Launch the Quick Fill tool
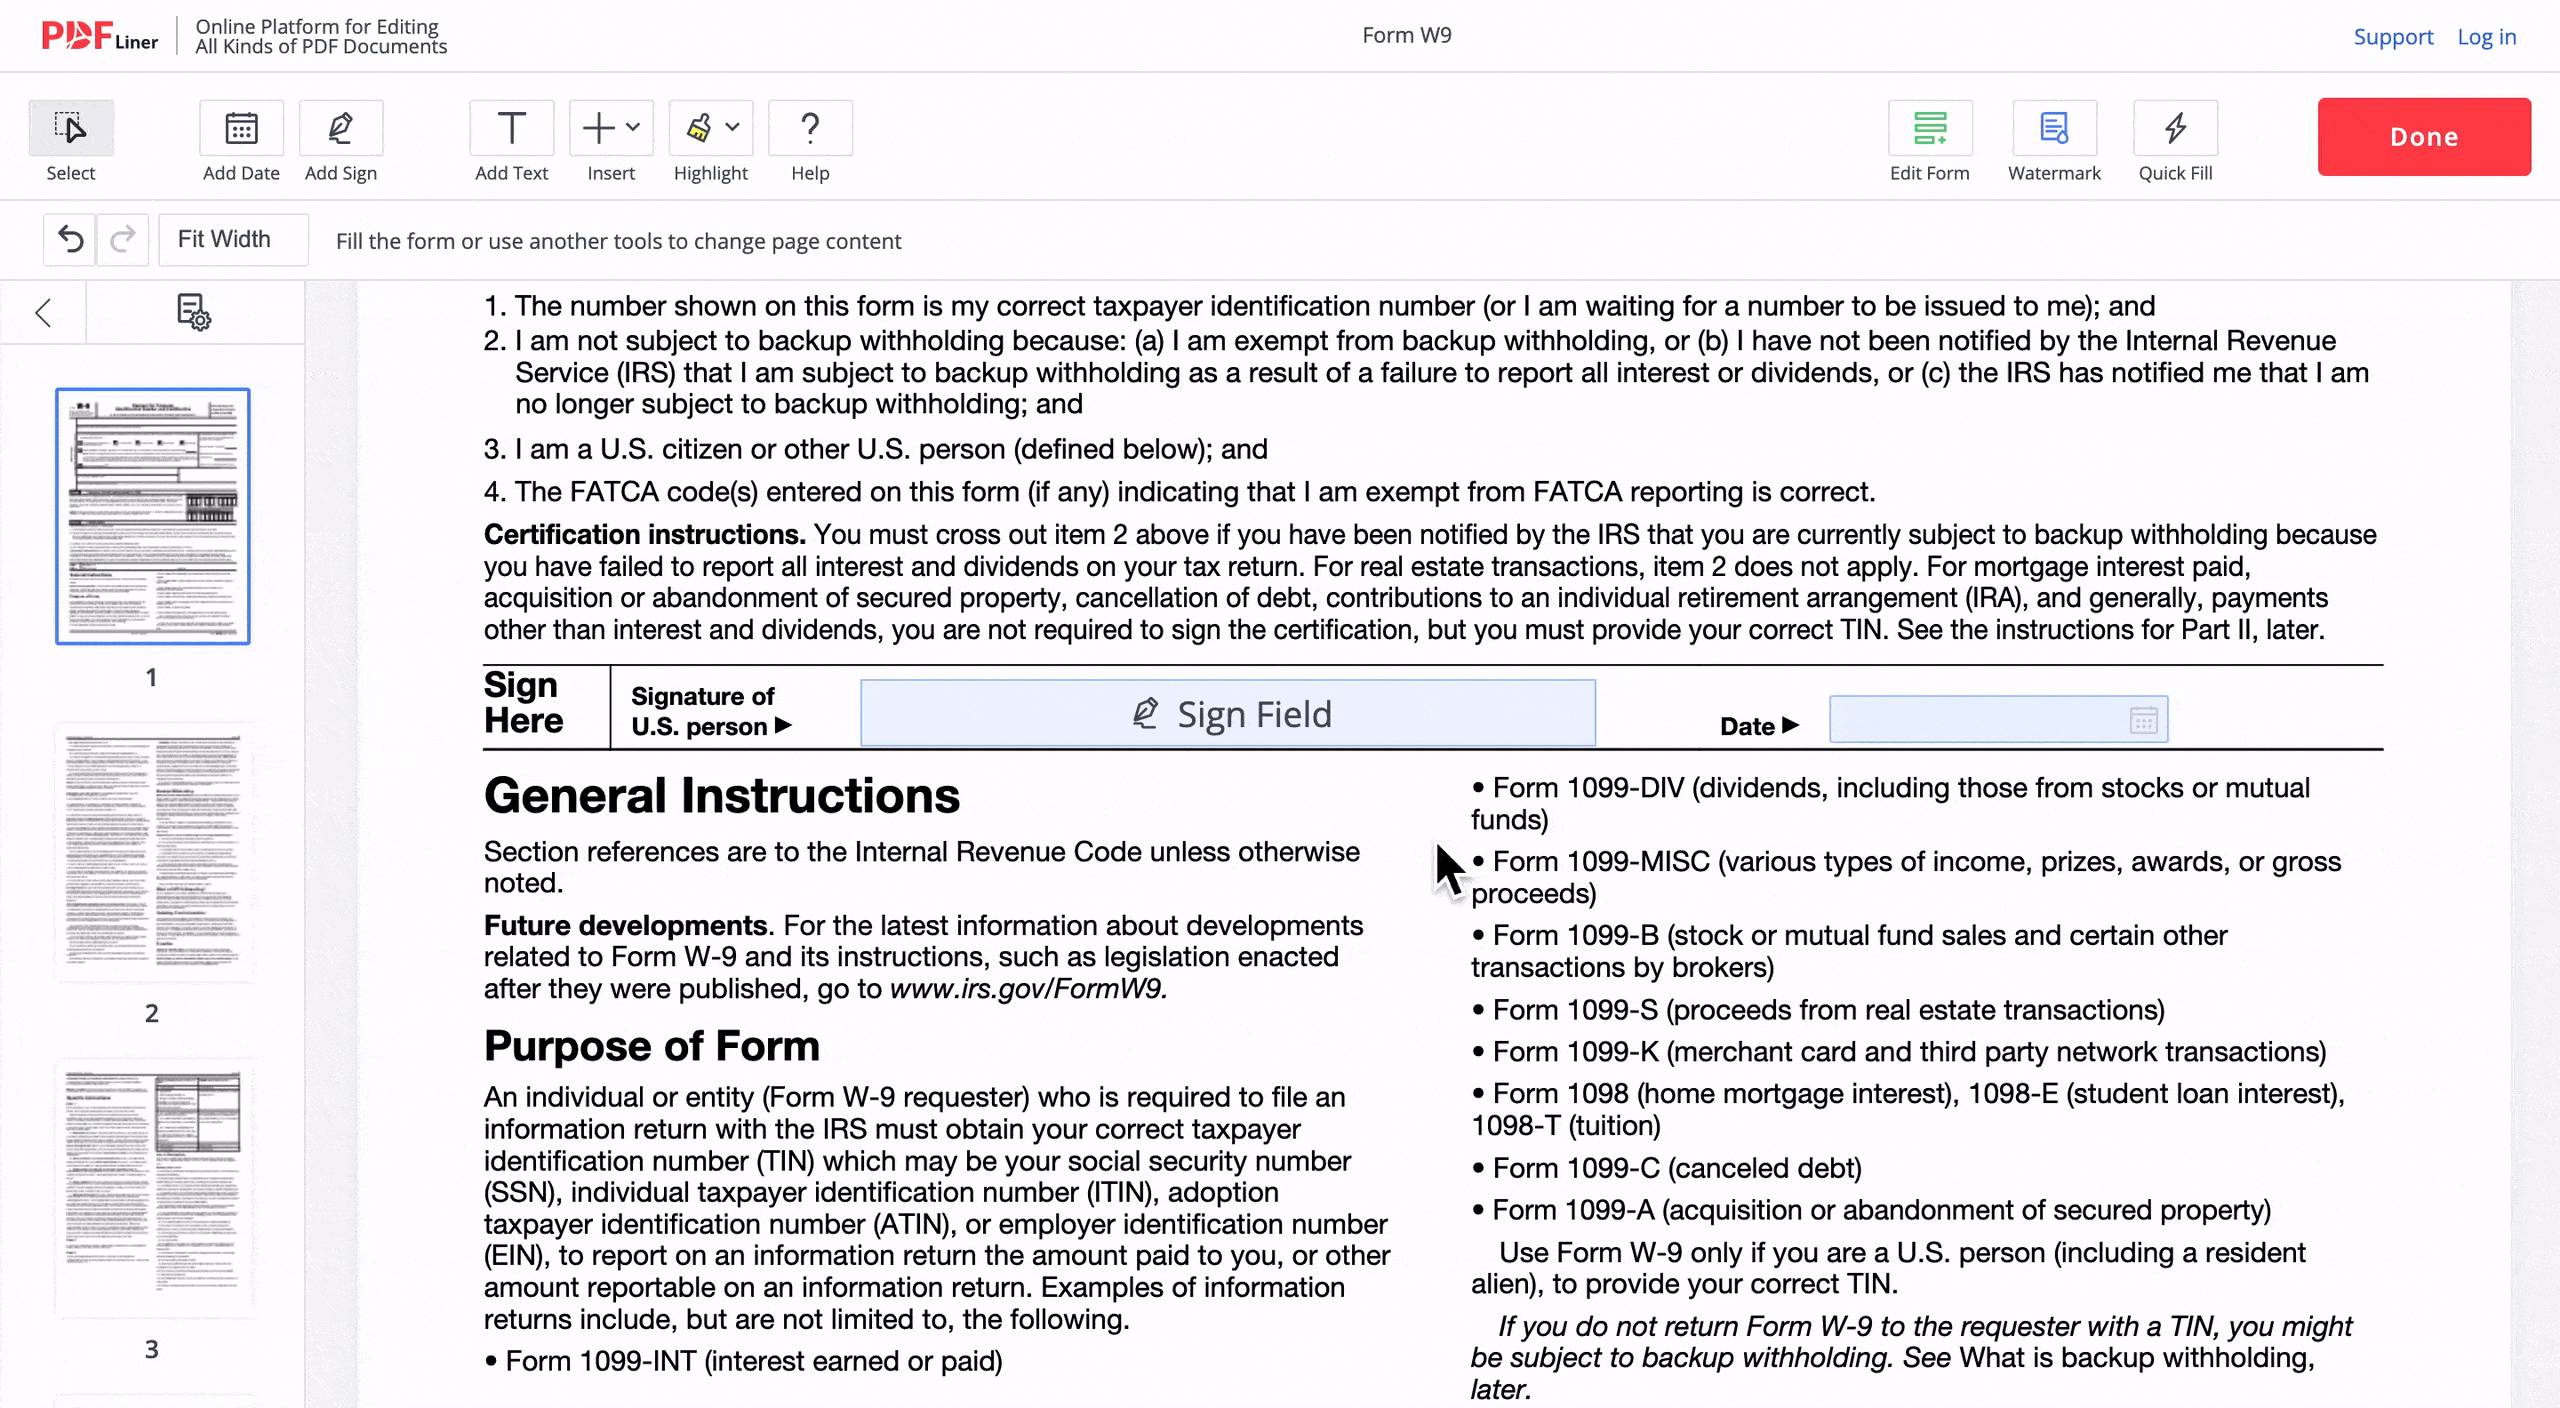 click(2175, 128)
